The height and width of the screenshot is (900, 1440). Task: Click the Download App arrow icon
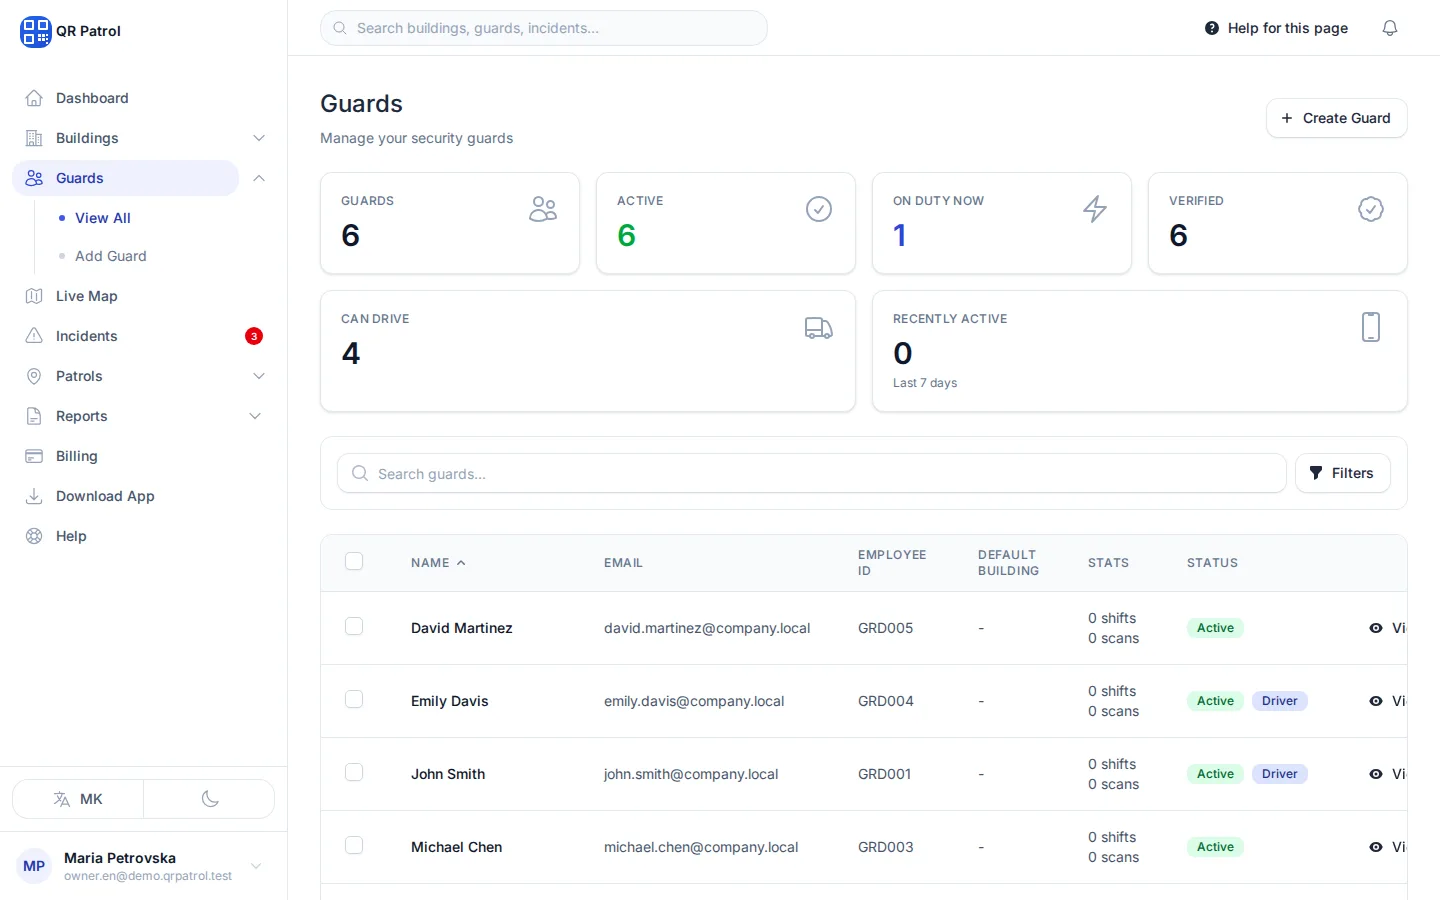(x=34, y=496)
